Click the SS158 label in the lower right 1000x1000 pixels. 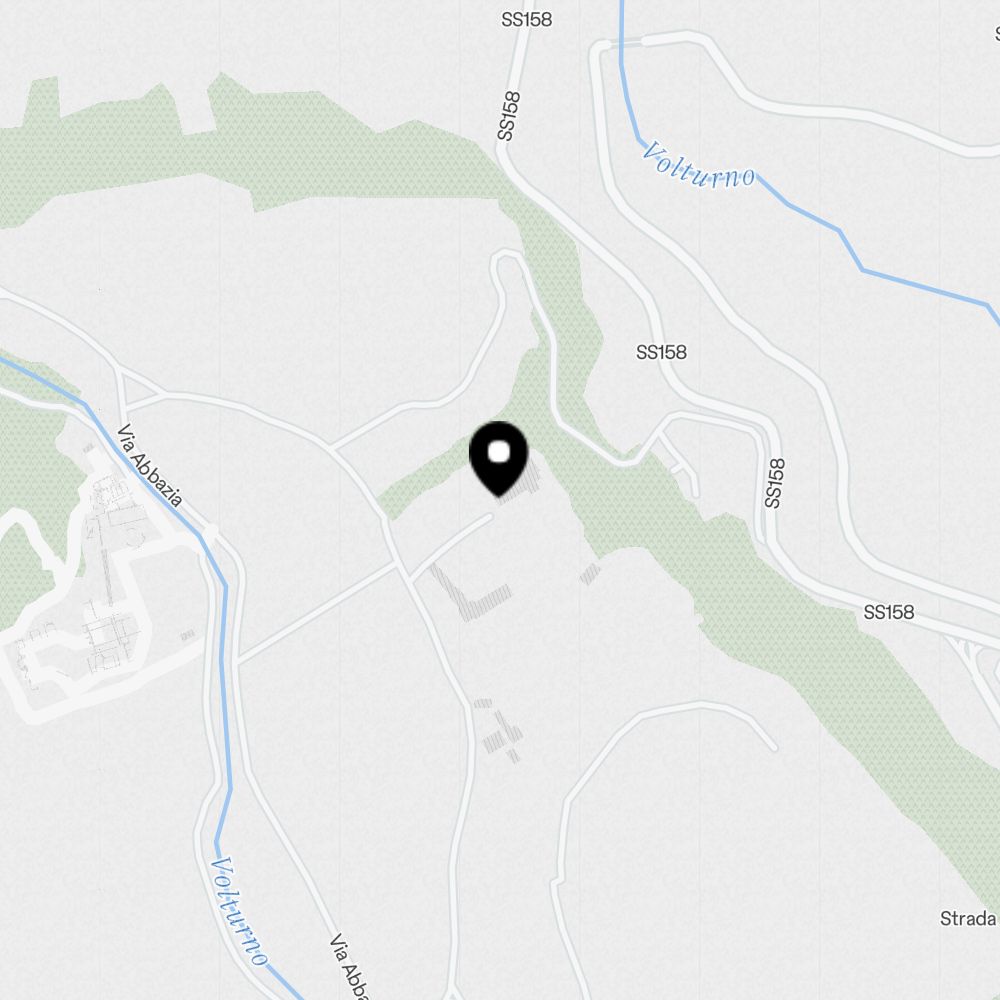click(888, 612)
